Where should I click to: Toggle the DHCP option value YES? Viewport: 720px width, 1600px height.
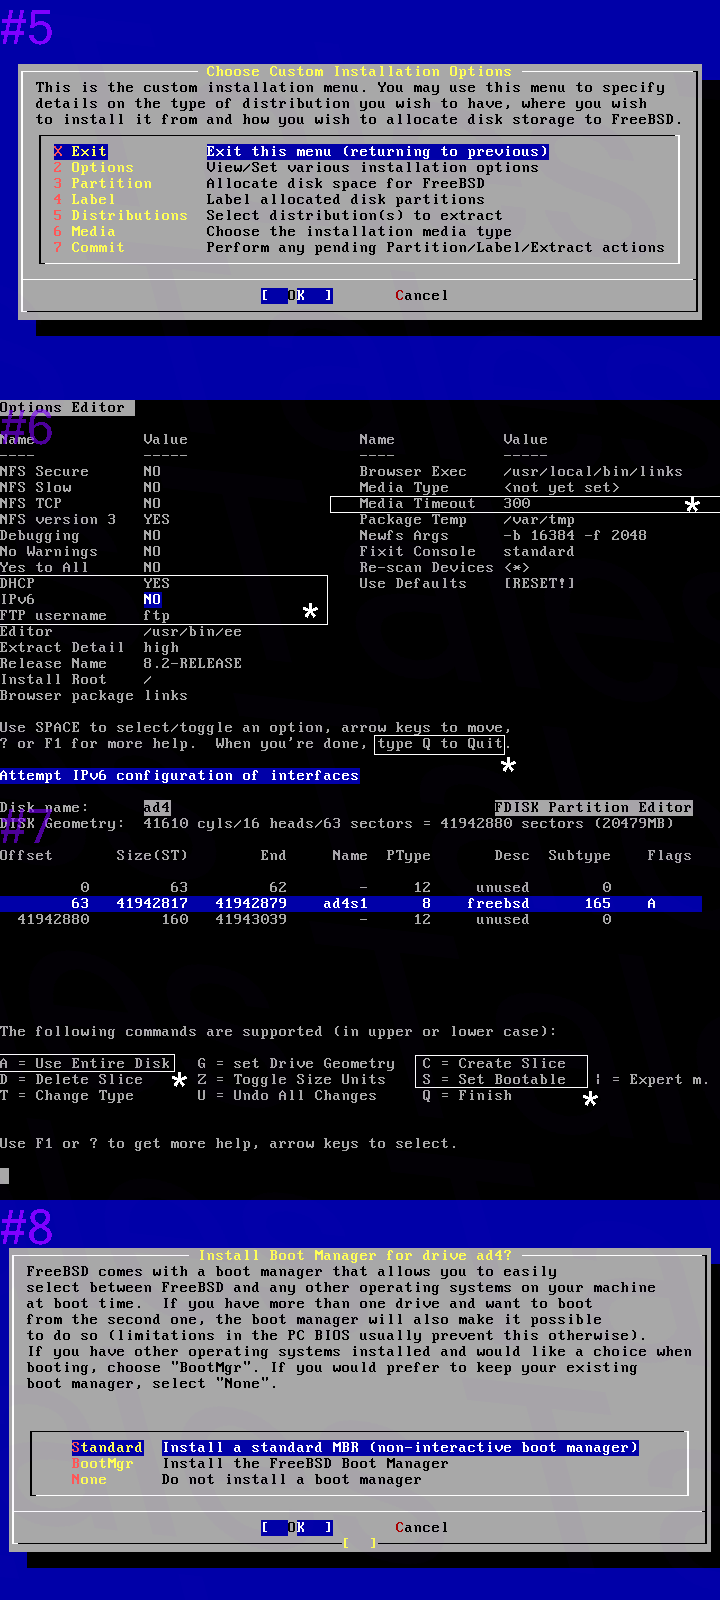pos(156,584)
